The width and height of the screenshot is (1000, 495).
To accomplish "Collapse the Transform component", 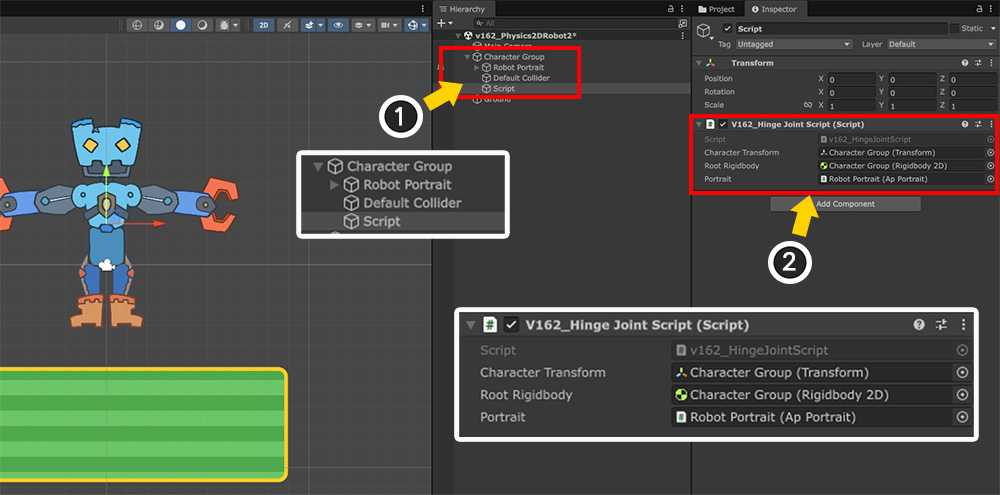I will pyautogui.click(x=700, y=63).
